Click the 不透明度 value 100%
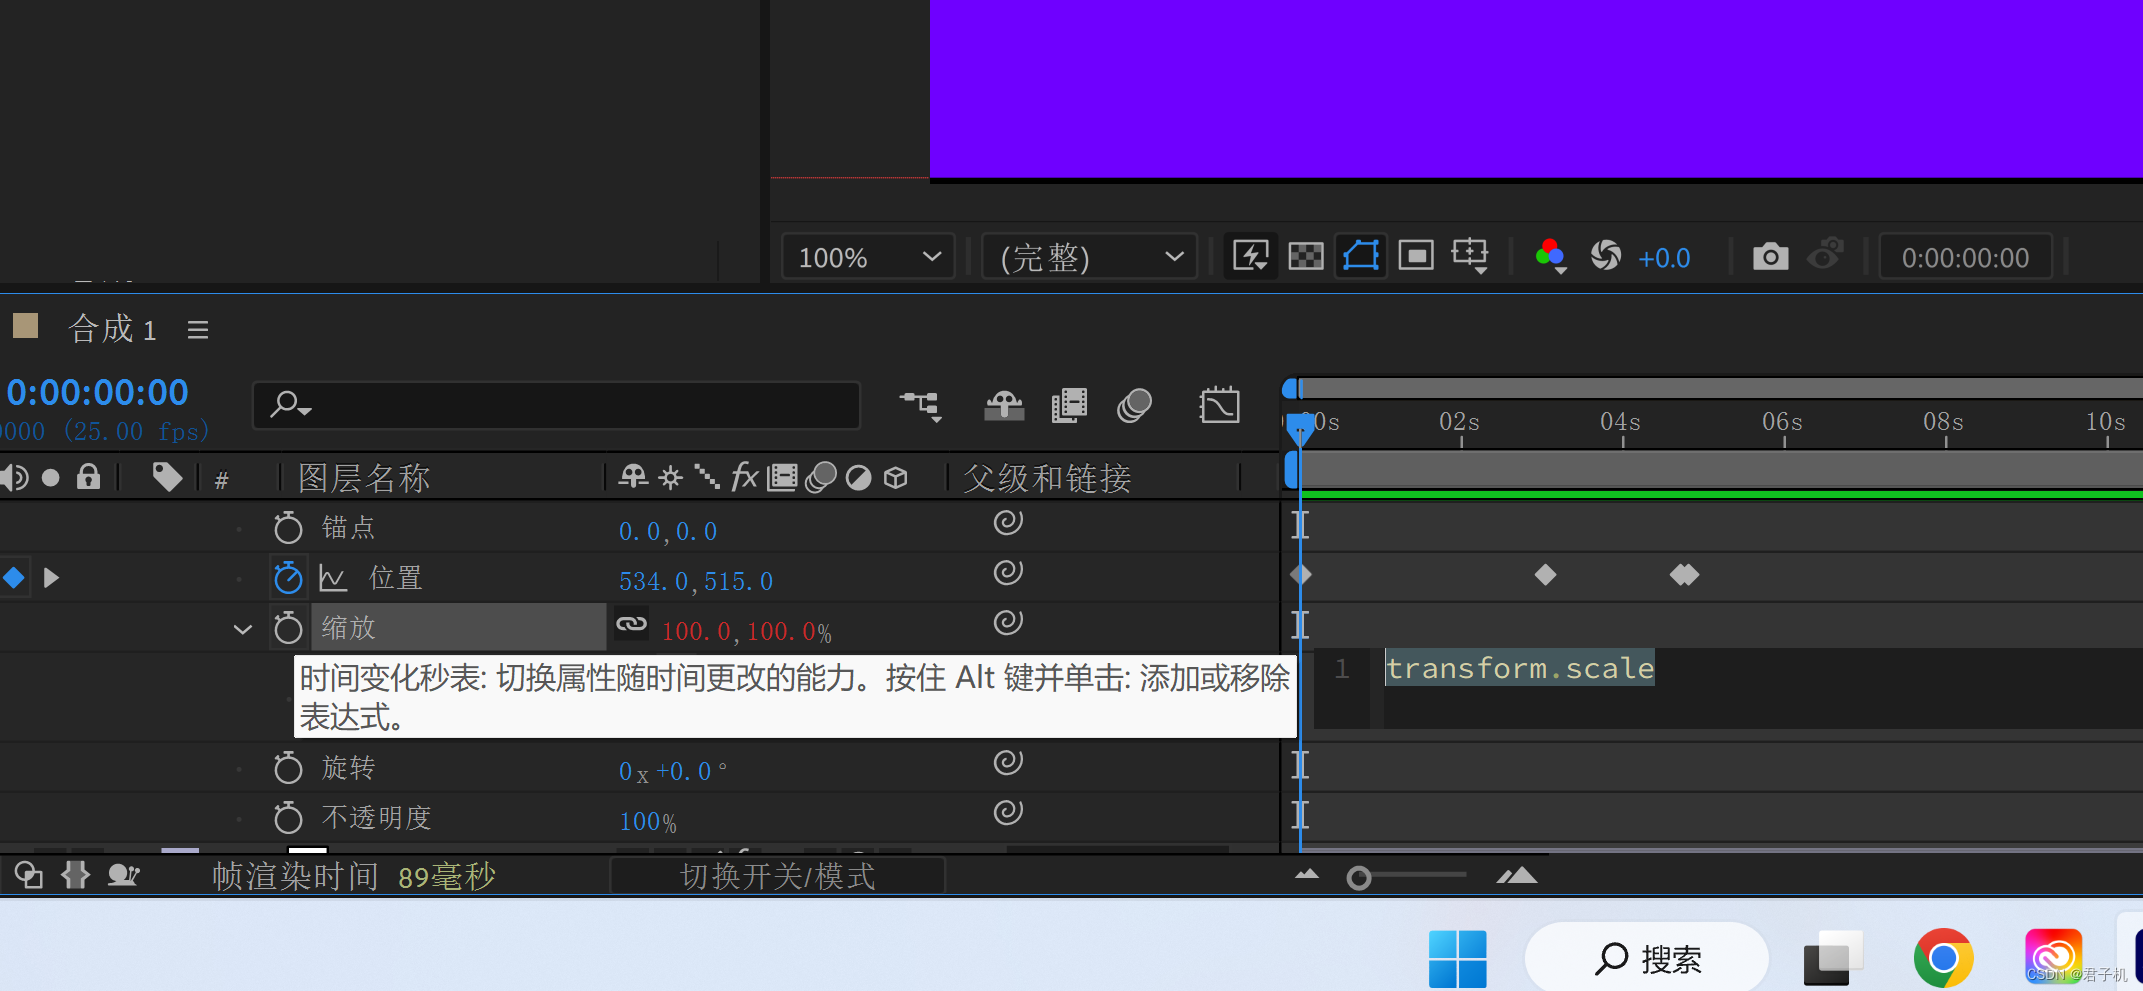Image resolution: width=2143 pixels, height=991 pixels. pos(648,822)
